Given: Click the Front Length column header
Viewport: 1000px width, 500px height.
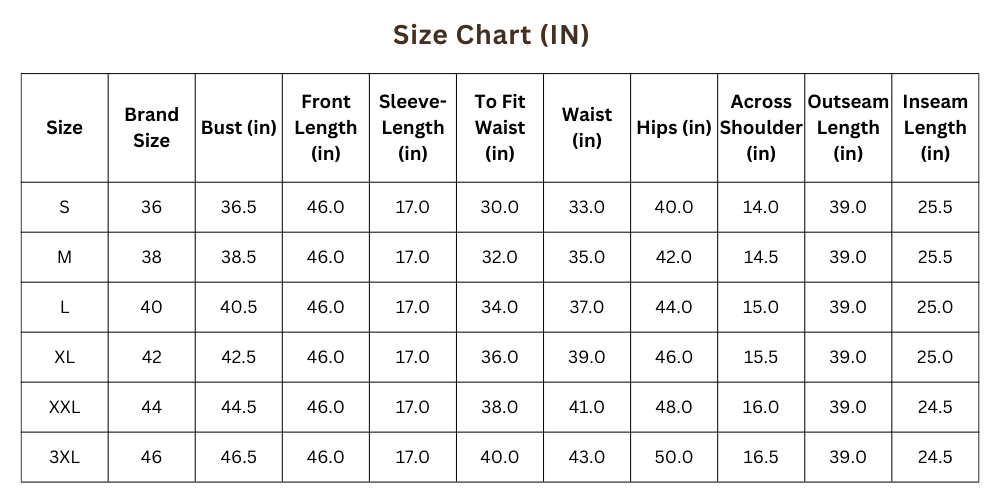Looking at the screenshot, I should tap(325, 128).
